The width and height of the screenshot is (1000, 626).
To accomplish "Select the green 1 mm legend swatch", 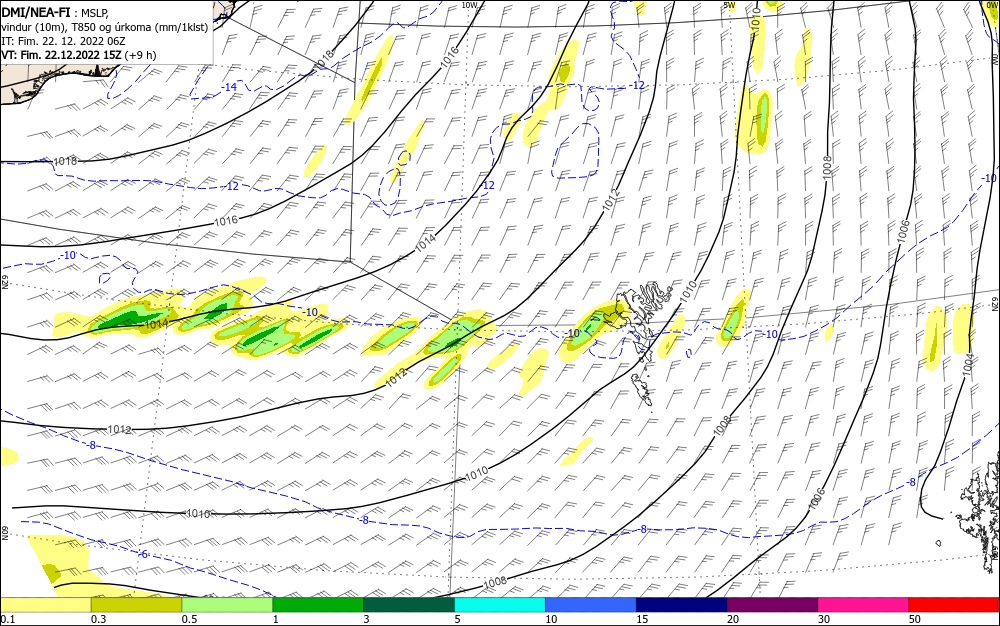I will pos(318,605).
